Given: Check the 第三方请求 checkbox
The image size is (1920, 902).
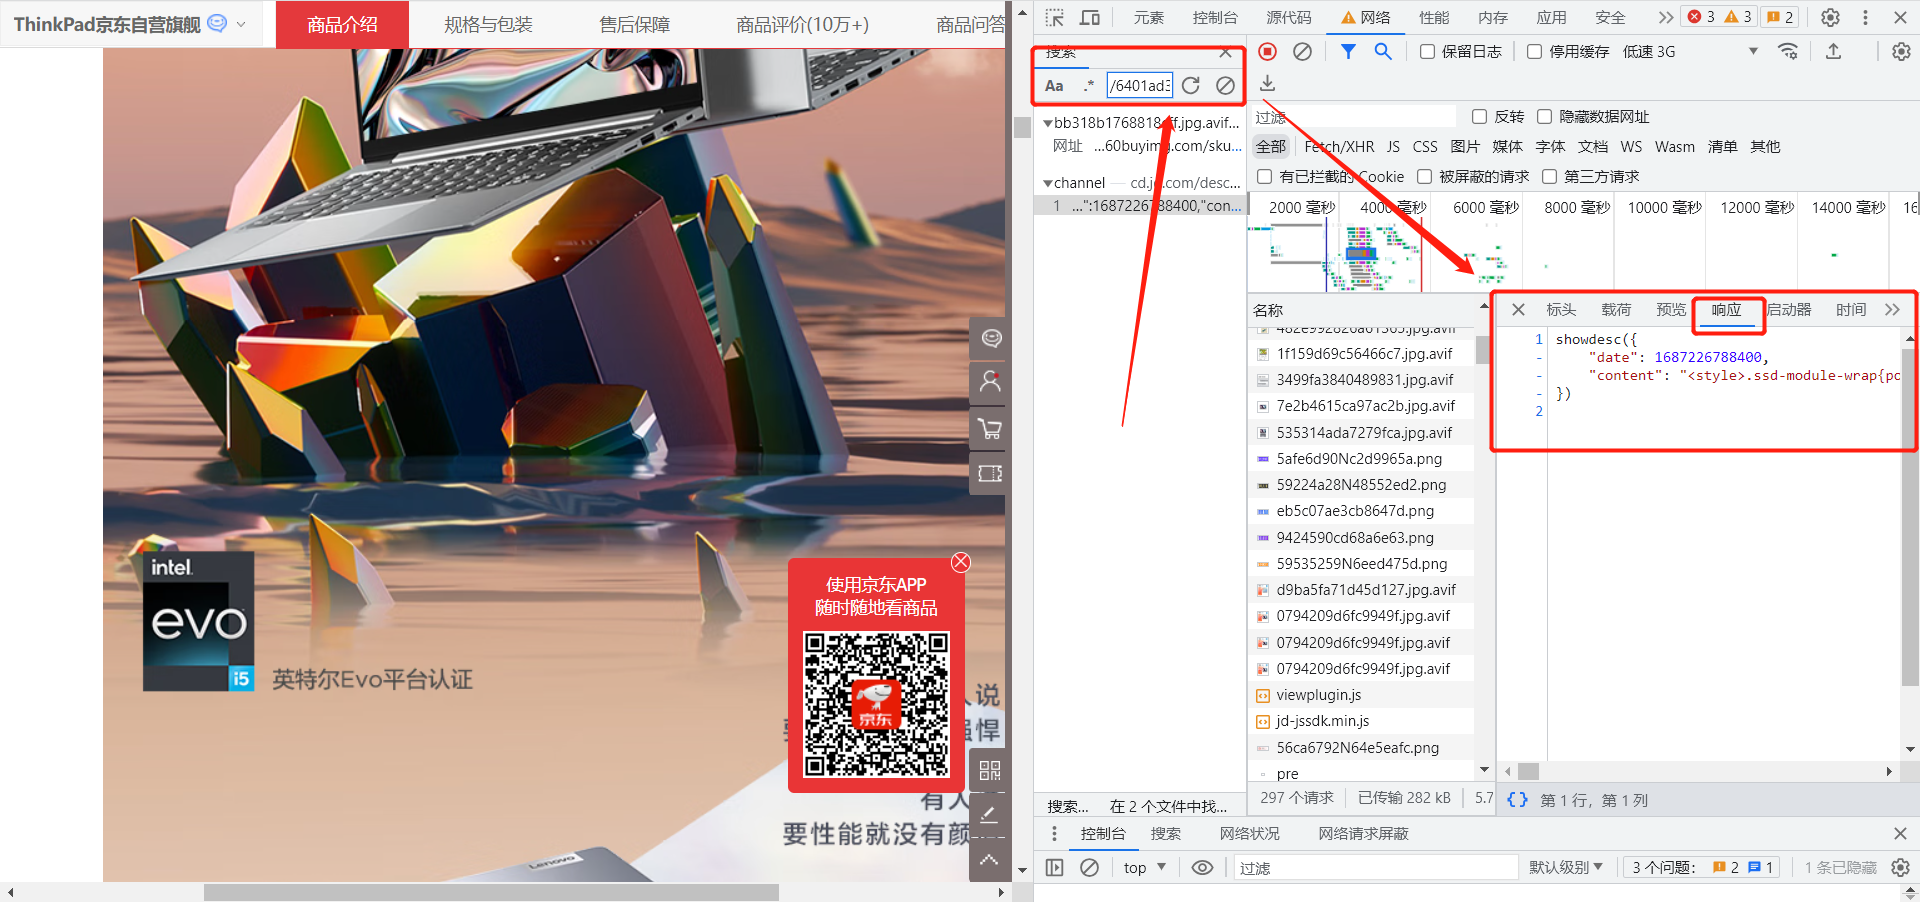Looking at the screenshot, I should point(1549,176).
